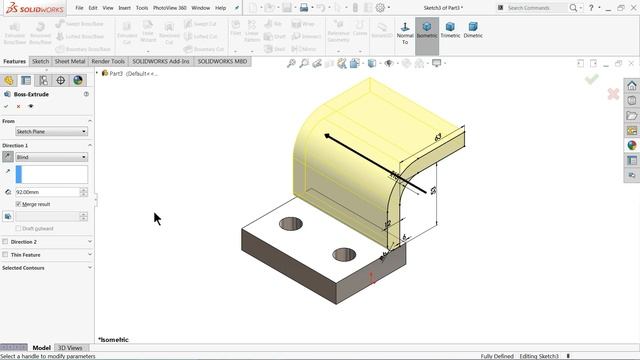
Task: Click Dynamic Annotation Views icon
Action: (x=342, y=63)
